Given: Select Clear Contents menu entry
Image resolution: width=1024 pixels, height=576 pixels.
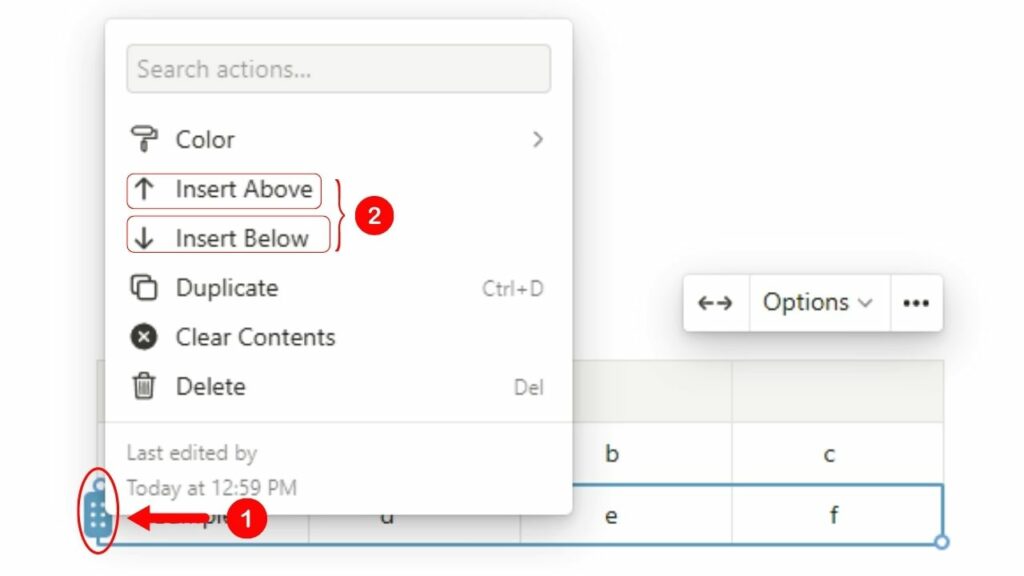Looking at the screenshot, I should click(256, 337).
